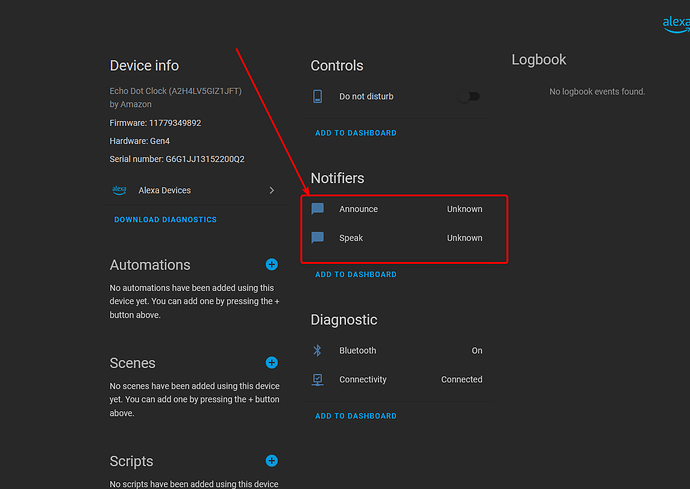Click the Unknown state for Speak

pos(465,238)
